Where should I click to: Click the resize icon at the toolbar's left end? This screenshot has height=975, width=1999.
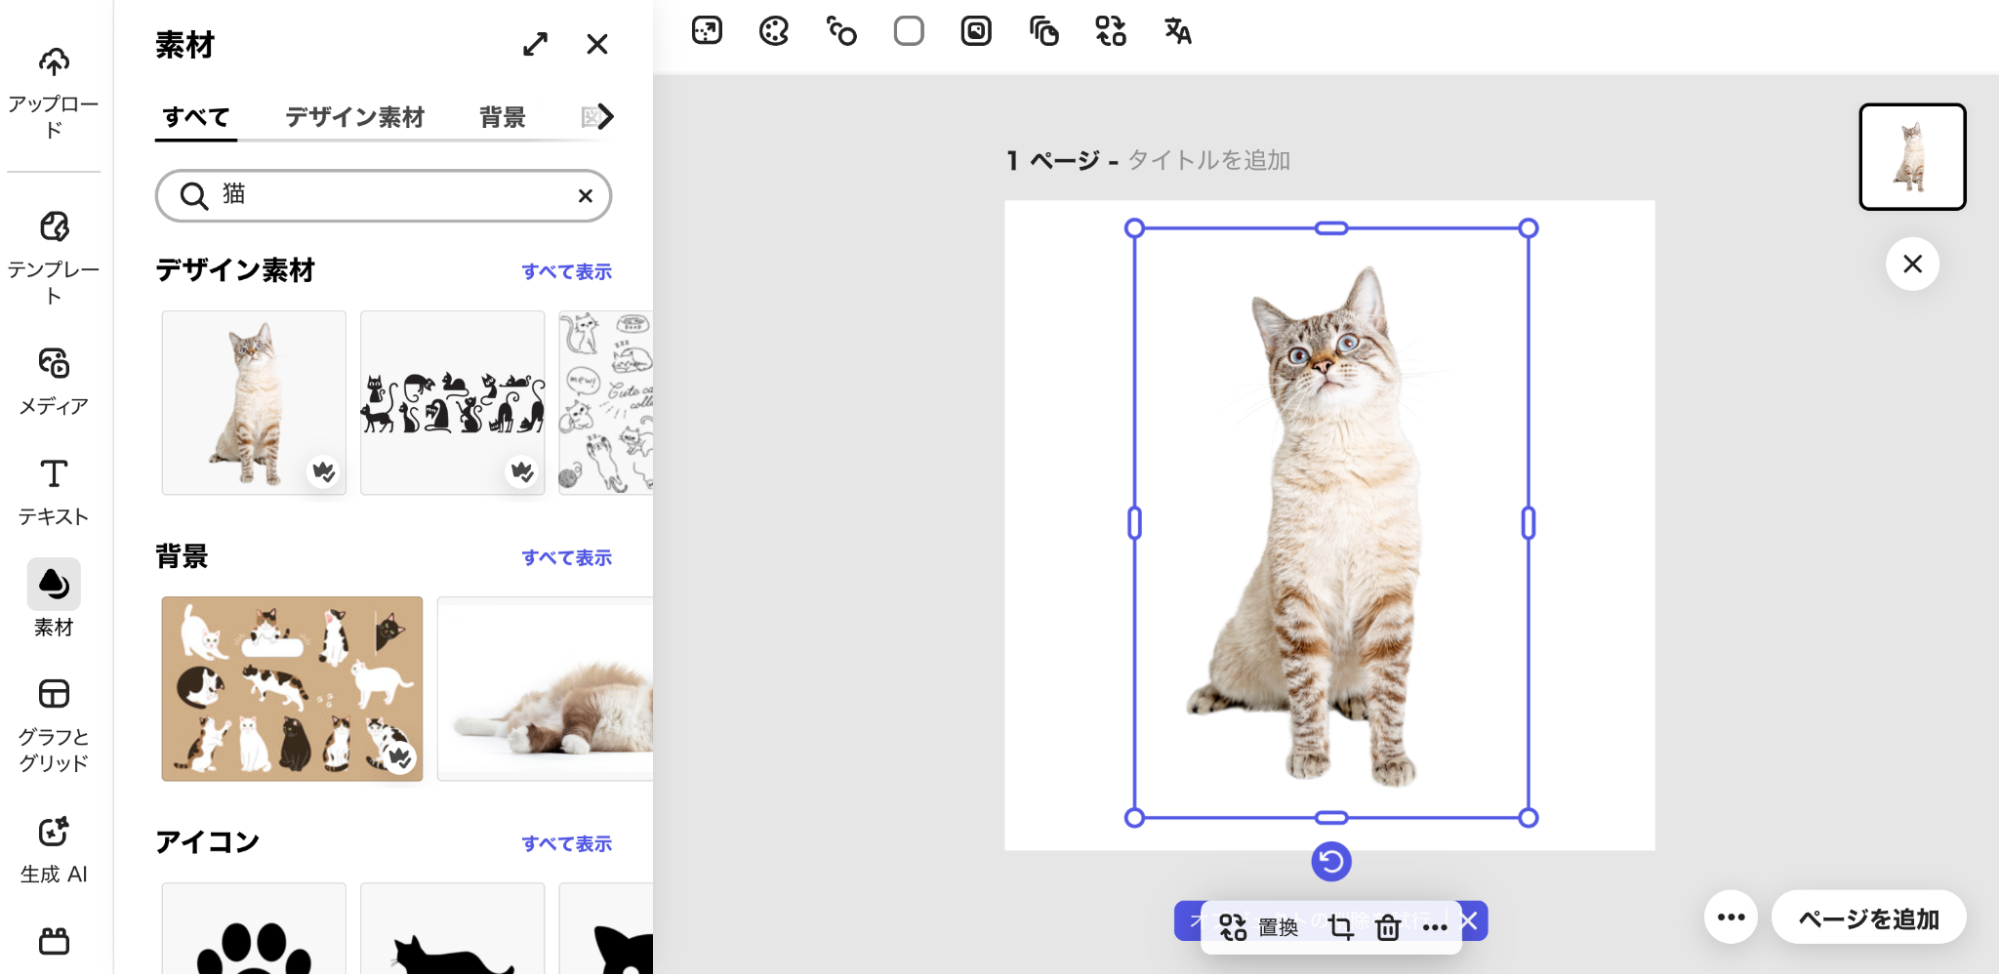point(707,31)
